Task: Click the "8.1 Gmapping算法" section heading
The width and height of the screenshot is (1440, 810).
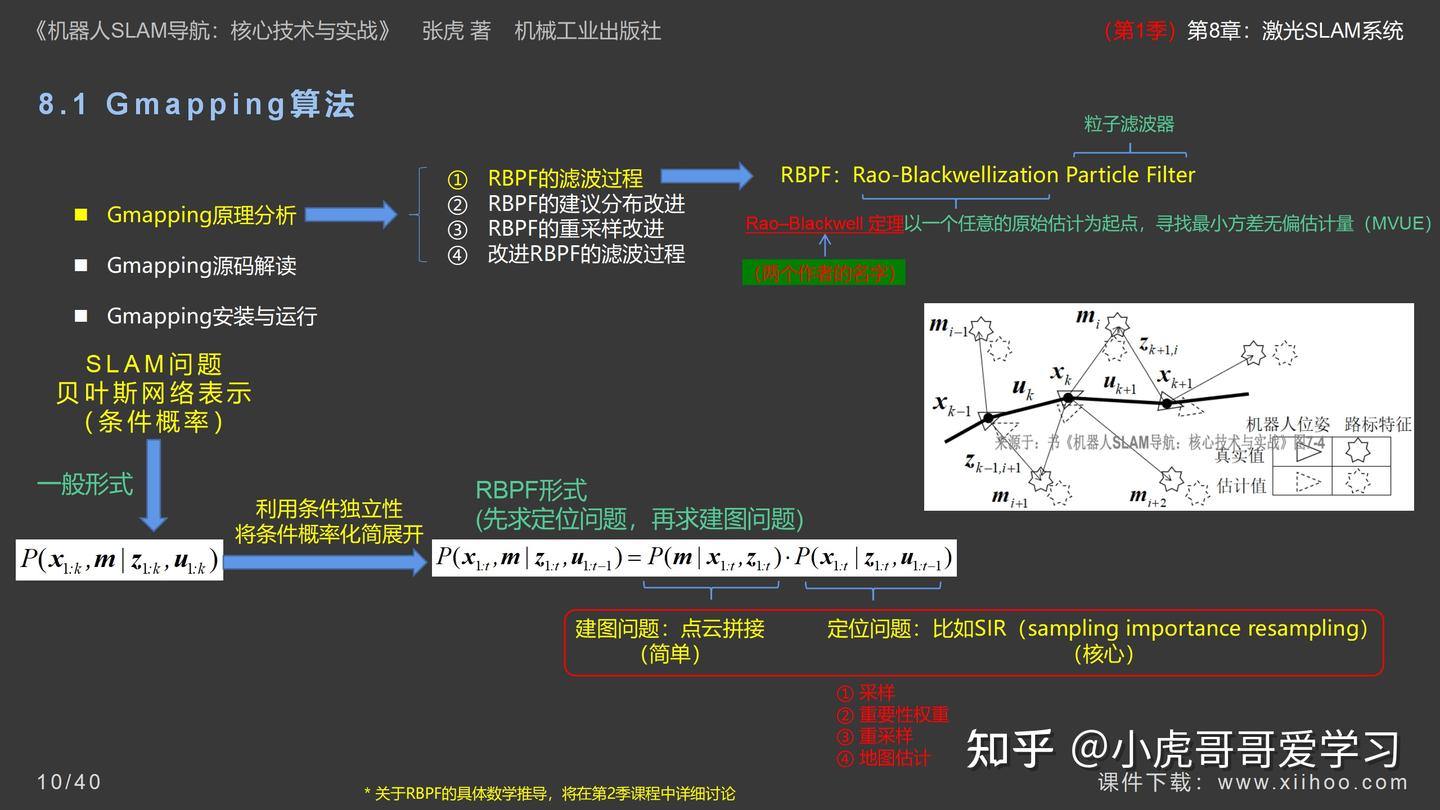Action: pyautogui.click(x=197, y=105)
